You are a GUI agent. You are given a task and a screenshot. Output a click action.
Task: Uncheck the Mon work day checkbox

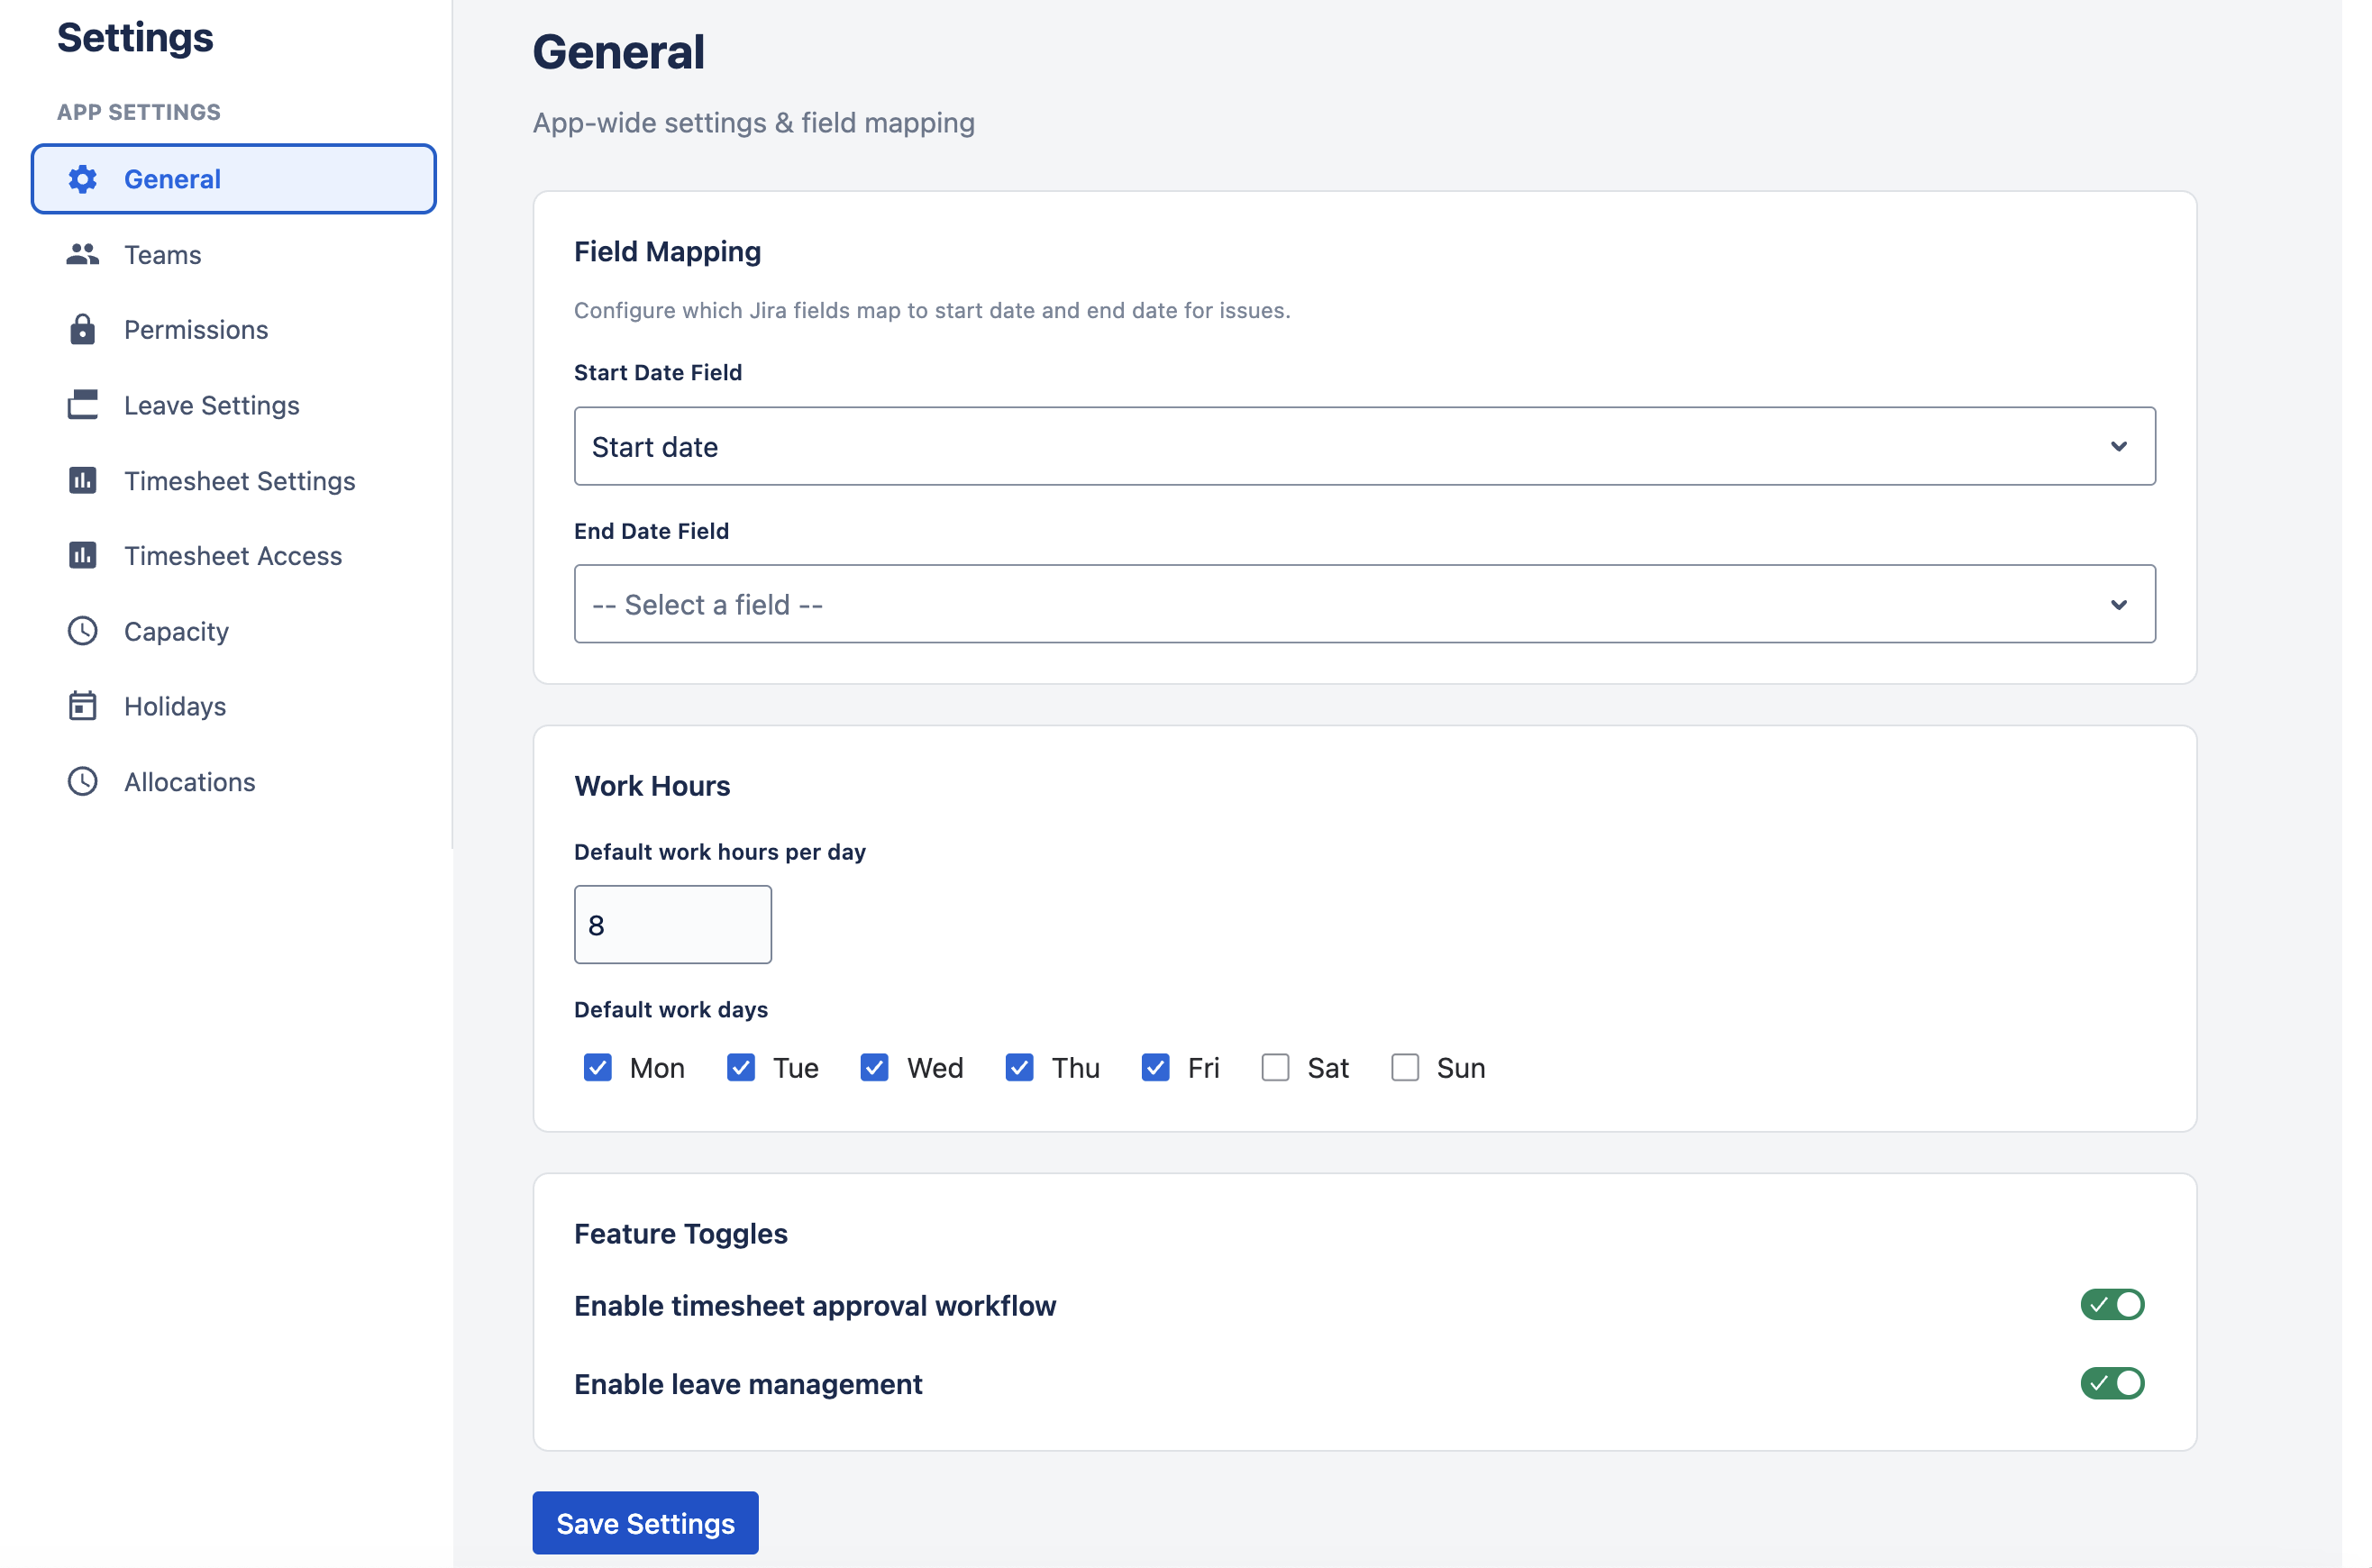[x=597, y=1067]
